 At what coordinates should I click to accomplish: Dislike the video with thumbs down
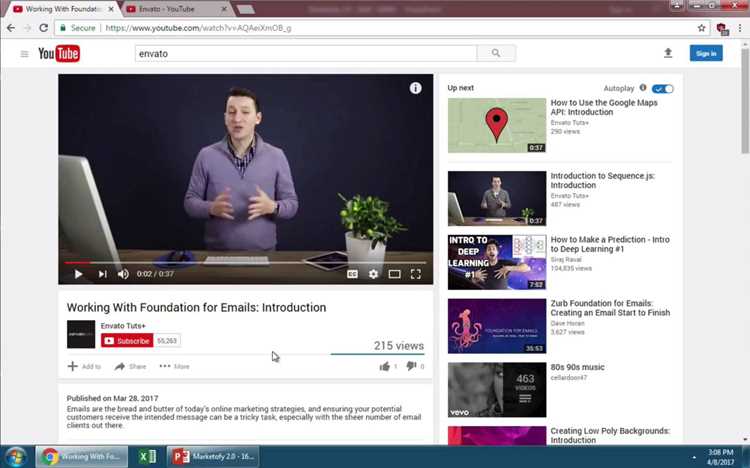pyautogui.click(x=411, y=367)
